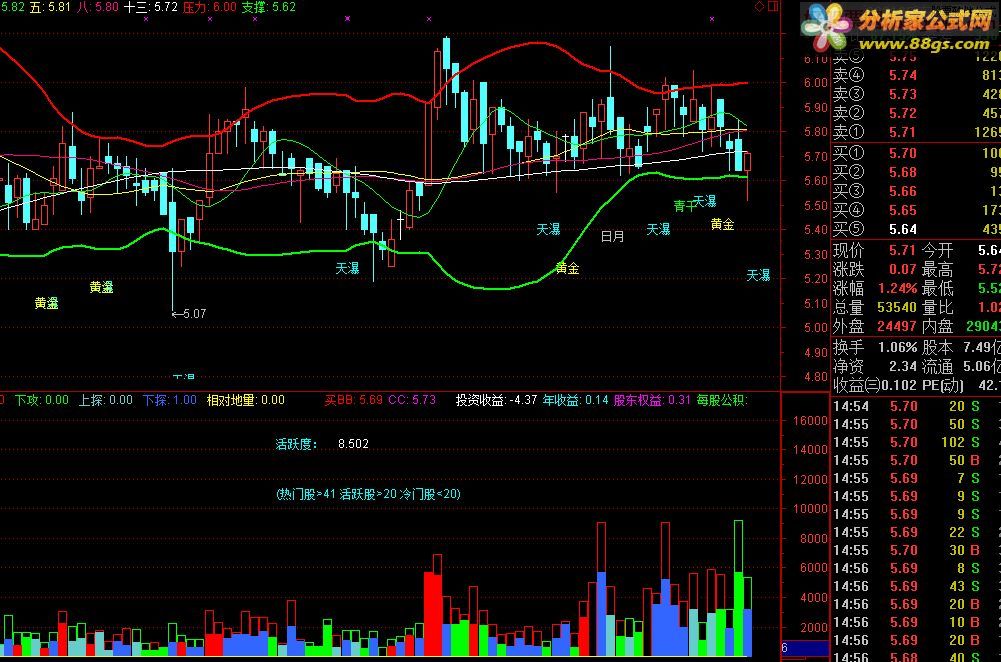Screen dimensions: 1001x662
Task: Click the 净资 2.34 value
Action: (875, 366)
